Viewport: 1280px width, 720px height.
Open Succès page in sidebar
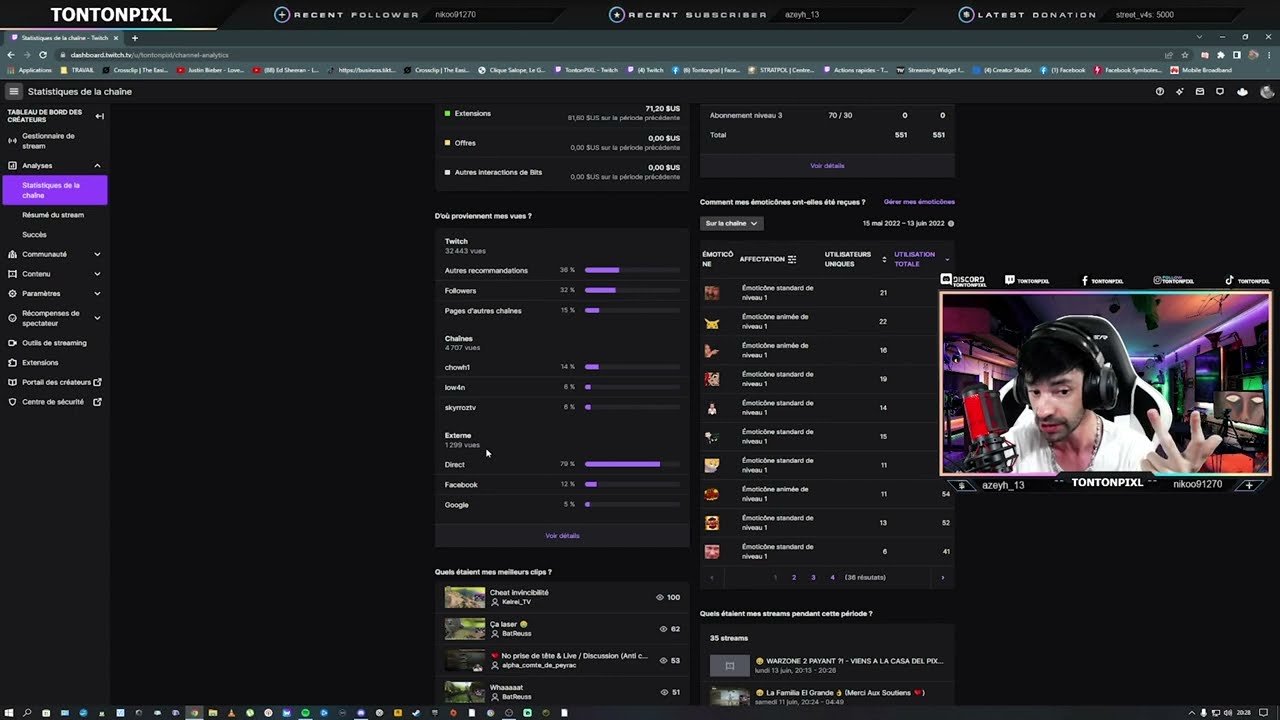[35, 235]
